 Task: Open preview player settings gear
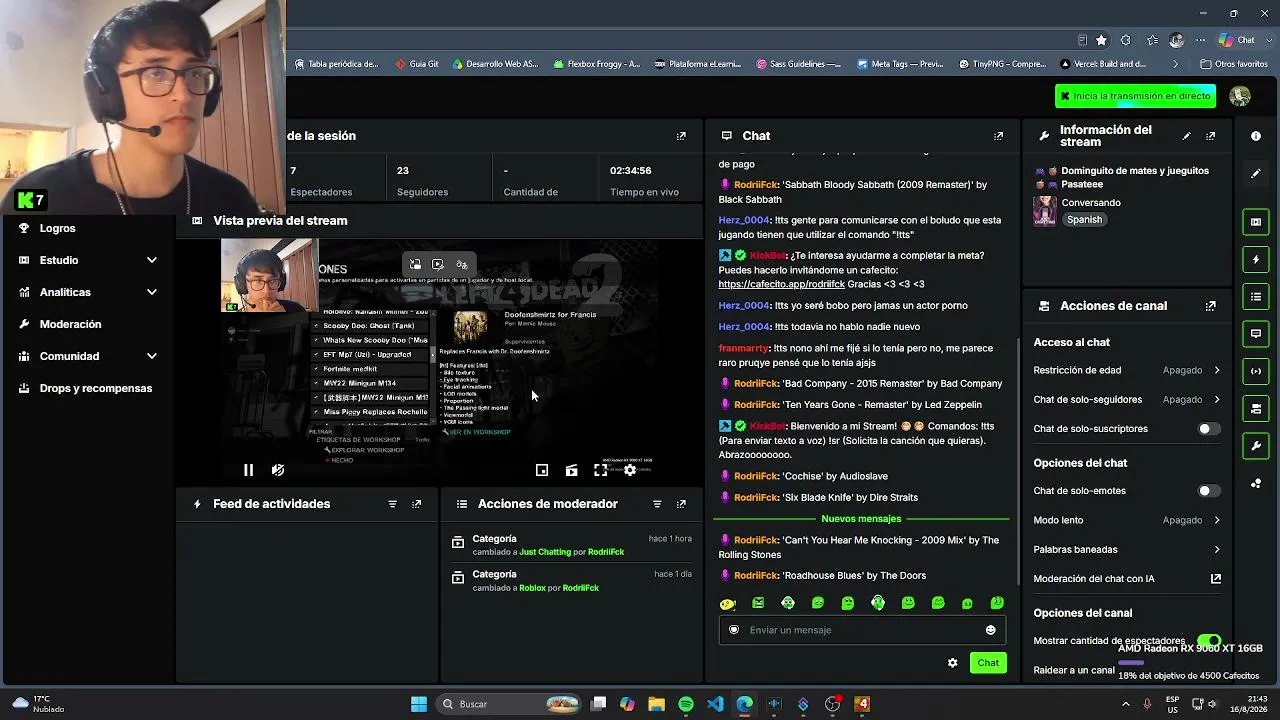(630, 470)
